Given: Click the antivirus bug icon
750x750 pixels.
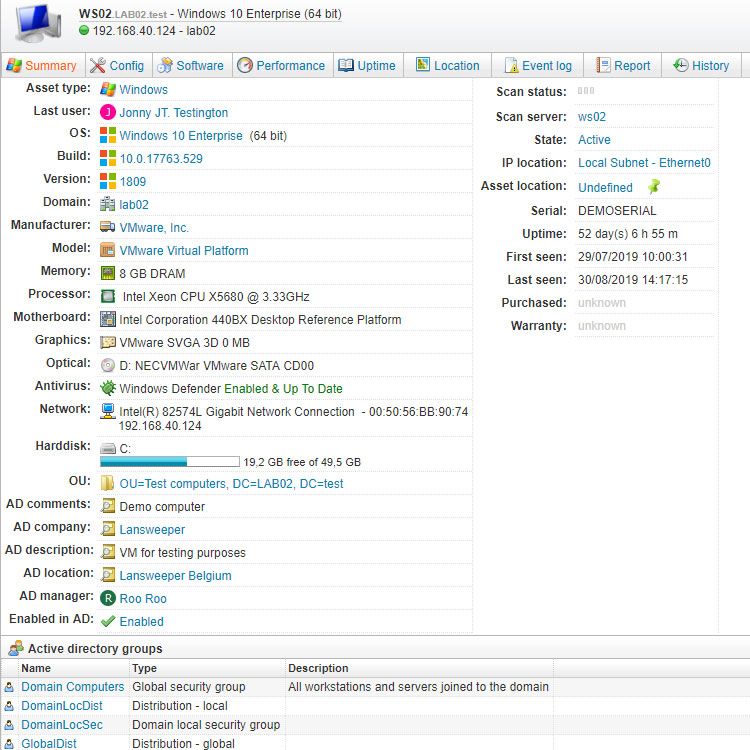Looking at the screenshot, I should point(108,388).
